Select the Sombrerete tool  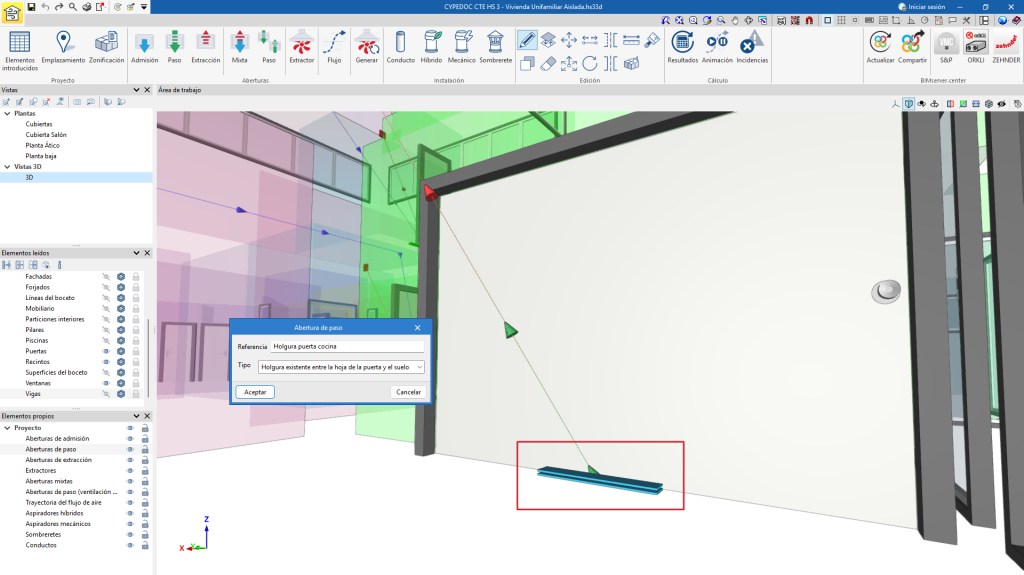496,47
